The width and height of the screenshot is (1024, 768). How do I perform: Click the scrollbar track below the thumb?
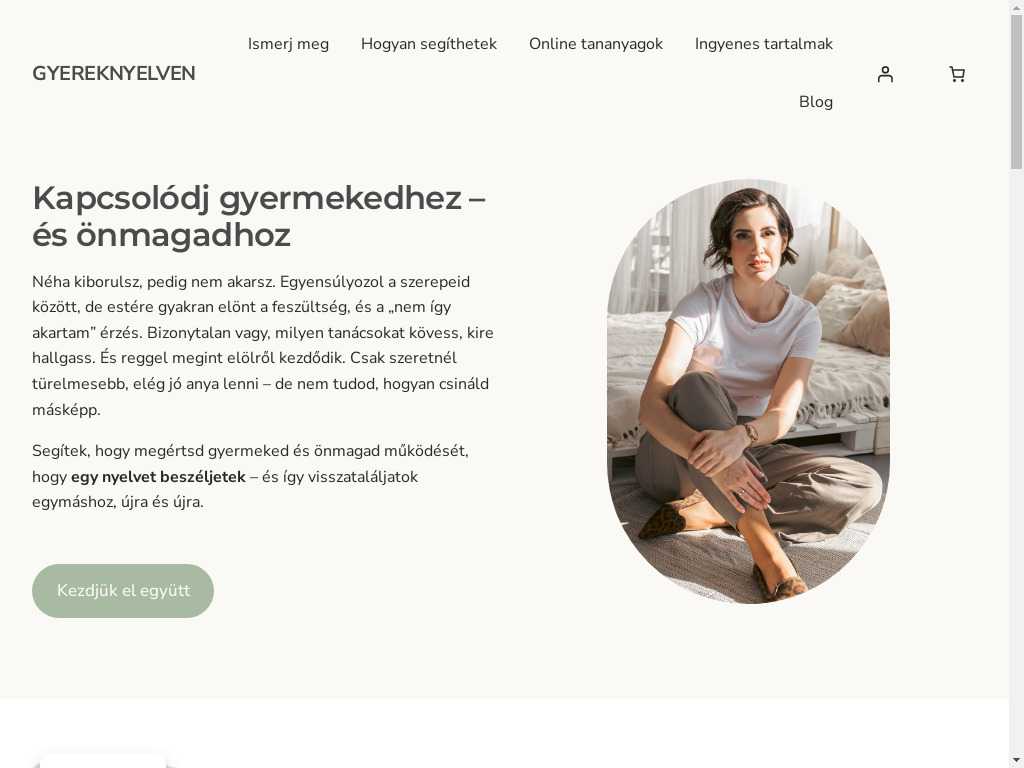pos(1016,457)
